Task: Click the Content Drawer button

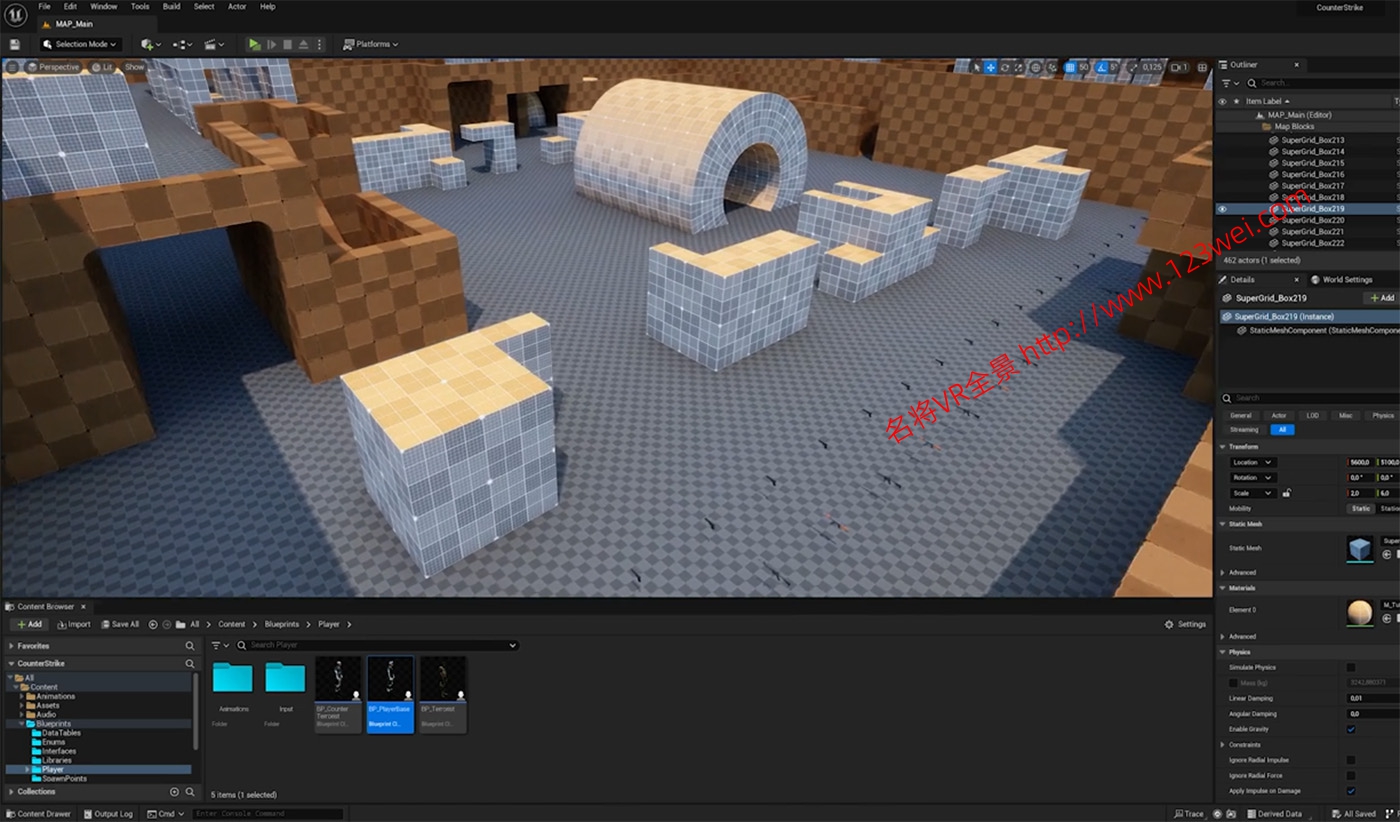Action: pyautogui.click(x=38, y=814)
